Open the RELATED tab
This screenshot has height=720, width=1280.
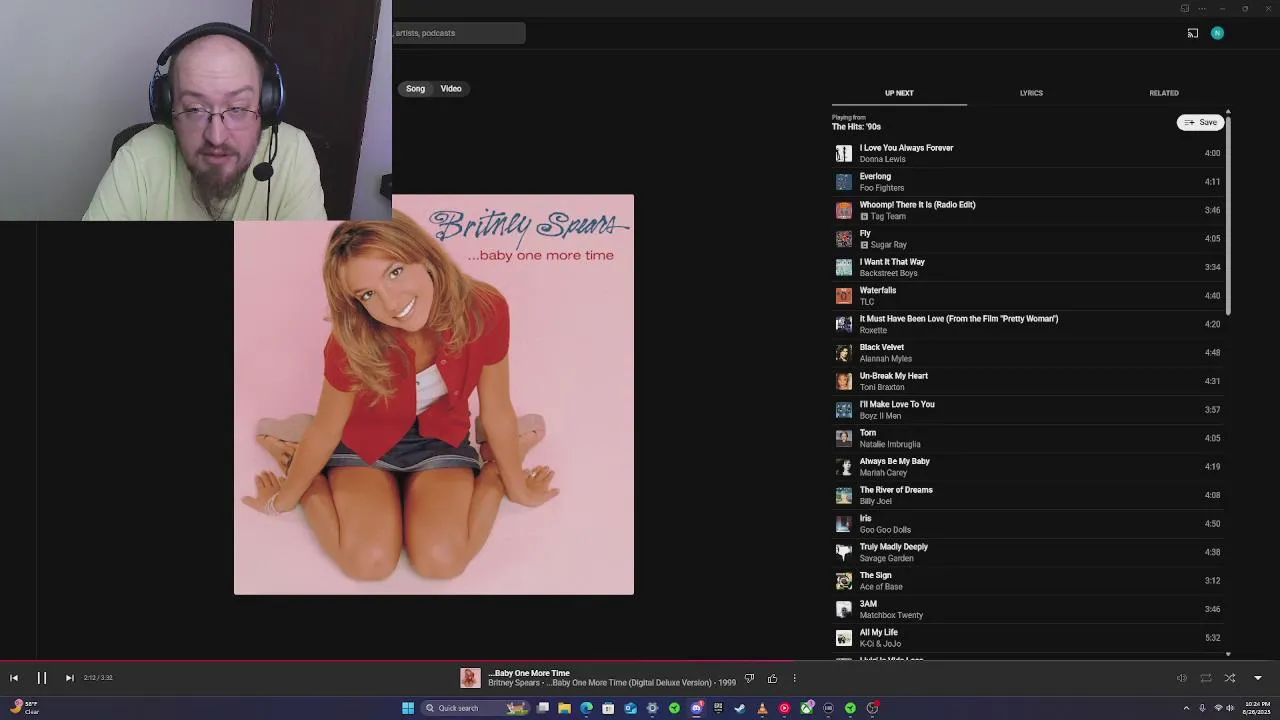point(1164,93)
